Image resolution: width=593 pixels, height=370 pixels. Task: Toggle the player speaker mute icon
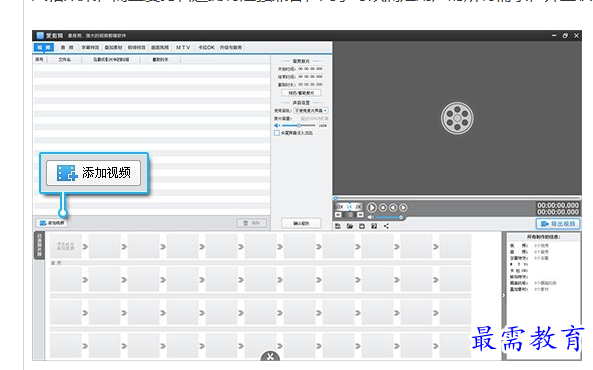click(370, 217)
